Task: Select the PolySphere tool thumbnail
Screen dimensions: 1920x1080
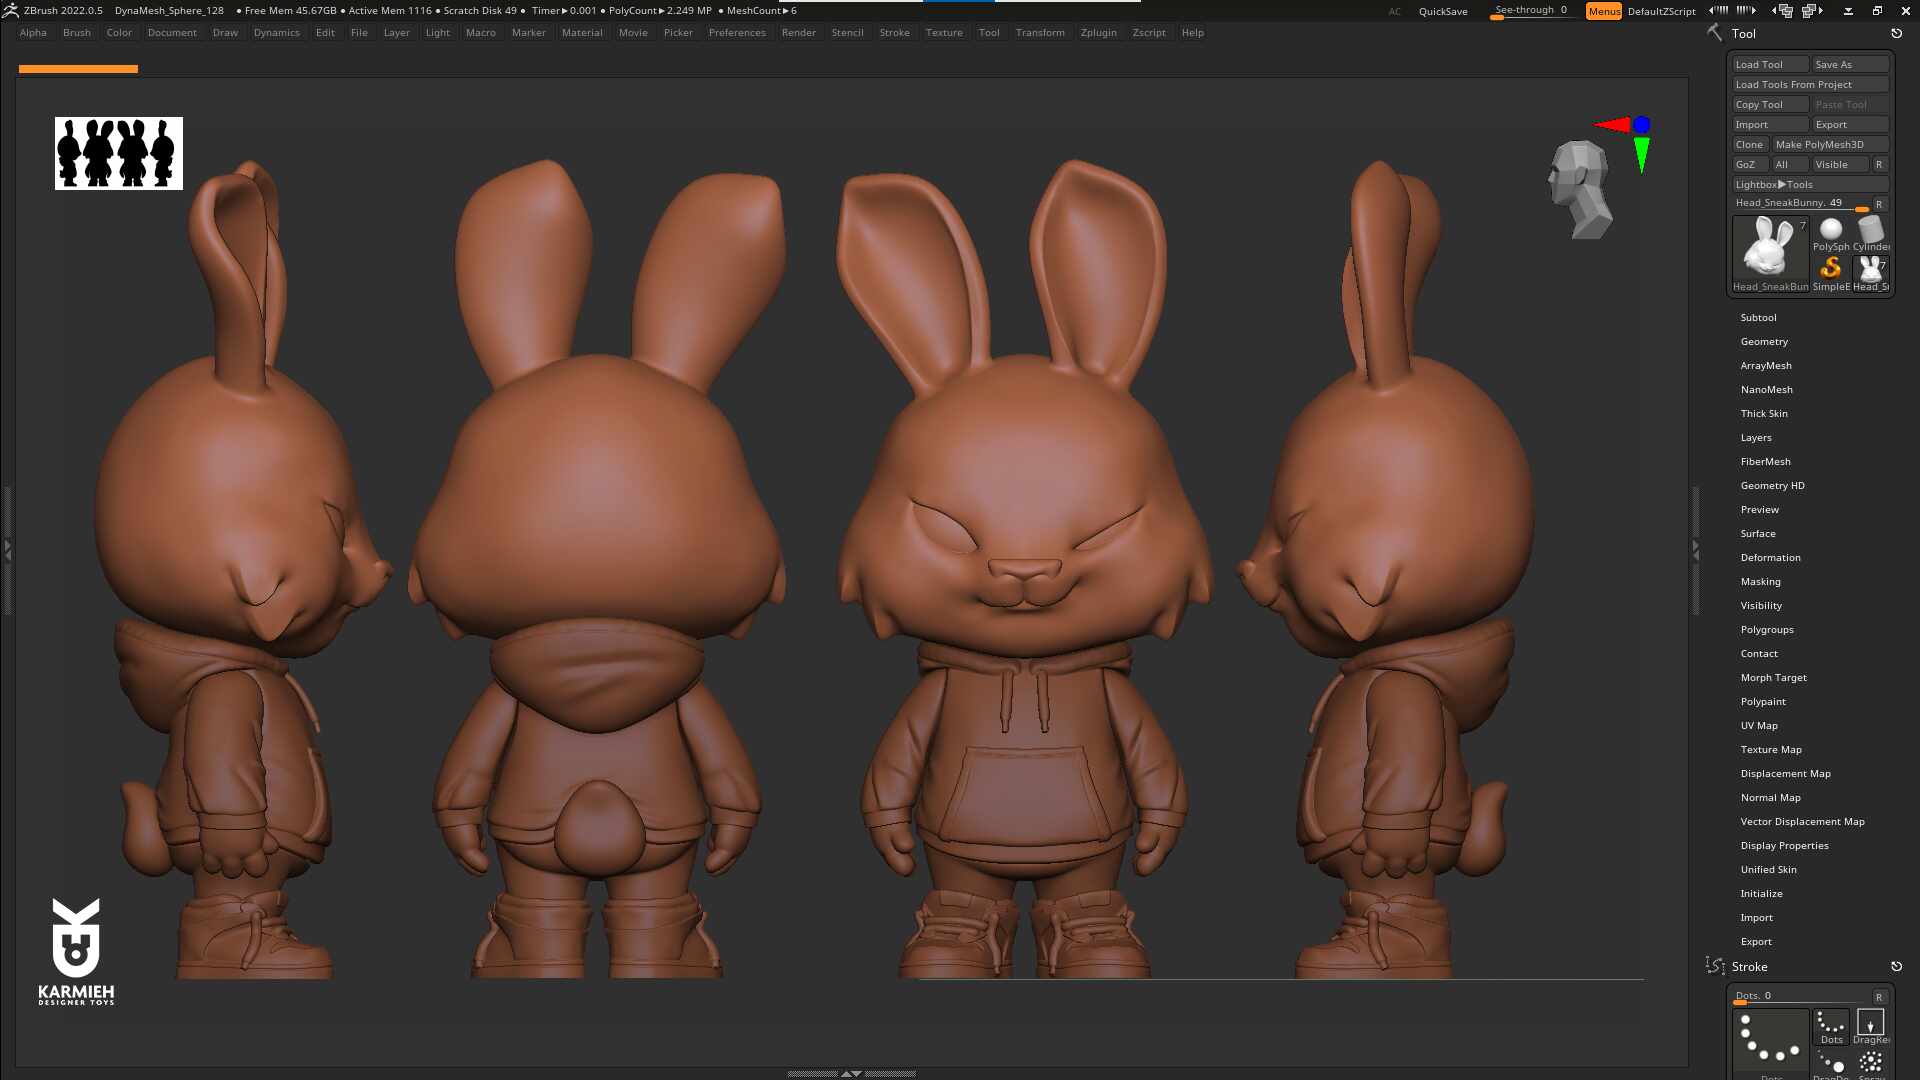Action: 1830,232
